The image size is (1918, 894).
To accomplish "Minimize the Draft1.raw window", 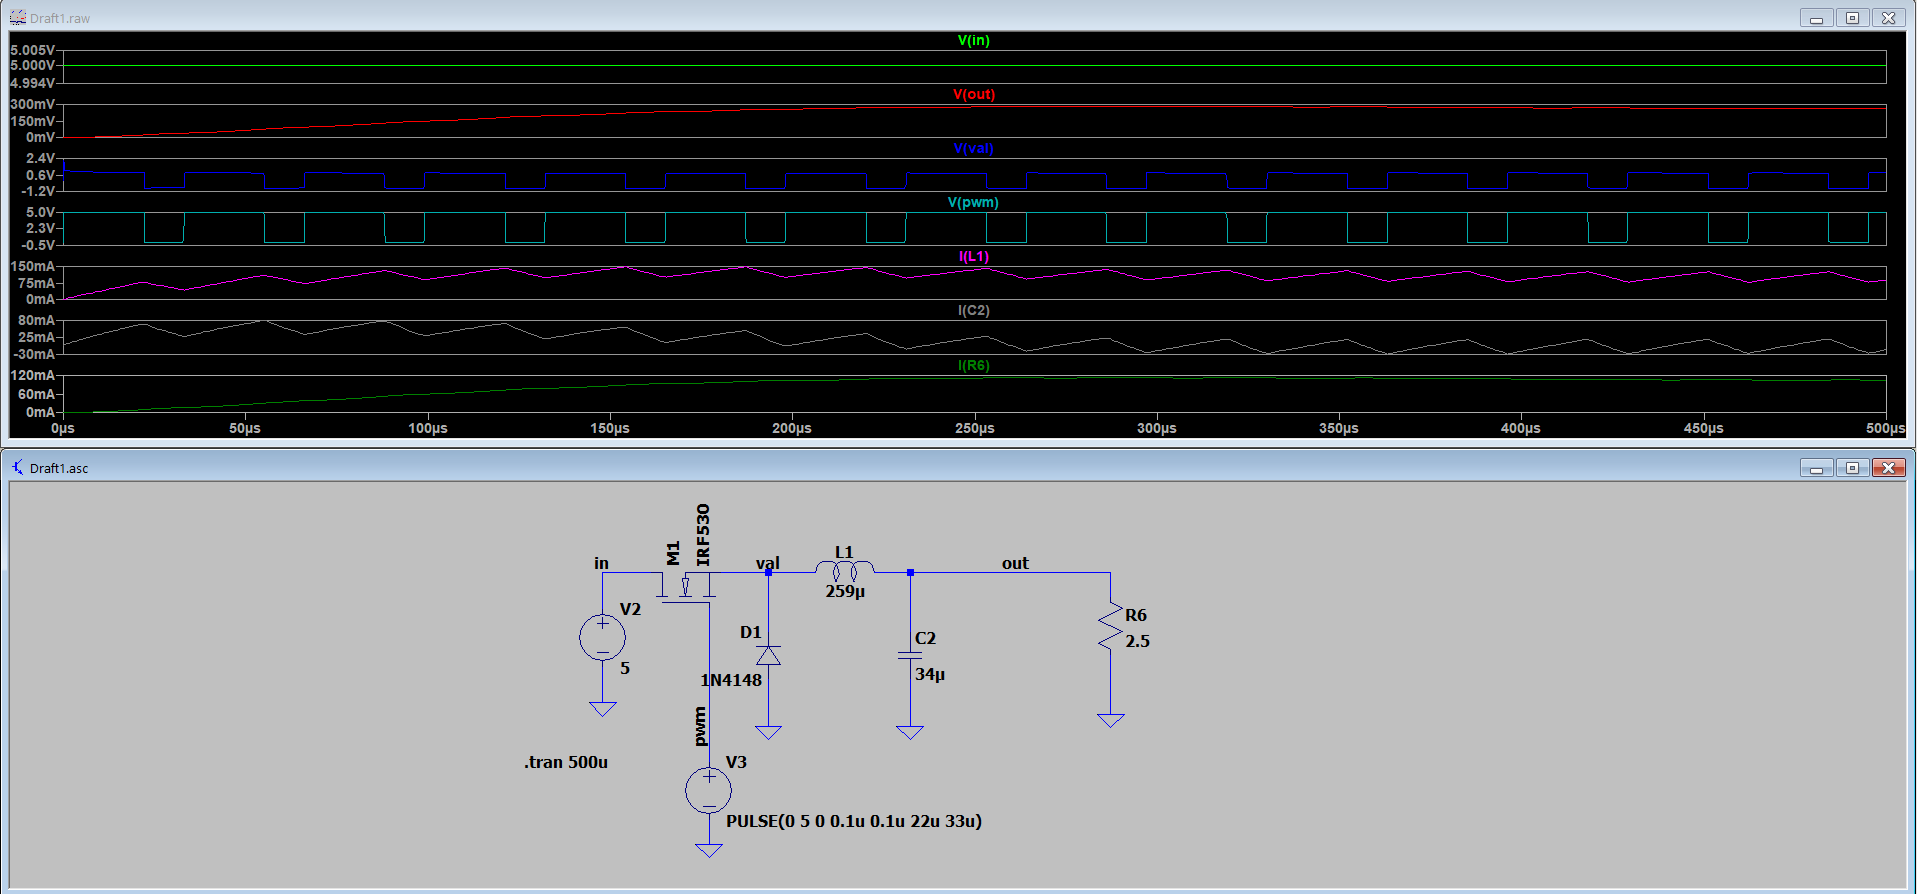I will [1816, 18].
